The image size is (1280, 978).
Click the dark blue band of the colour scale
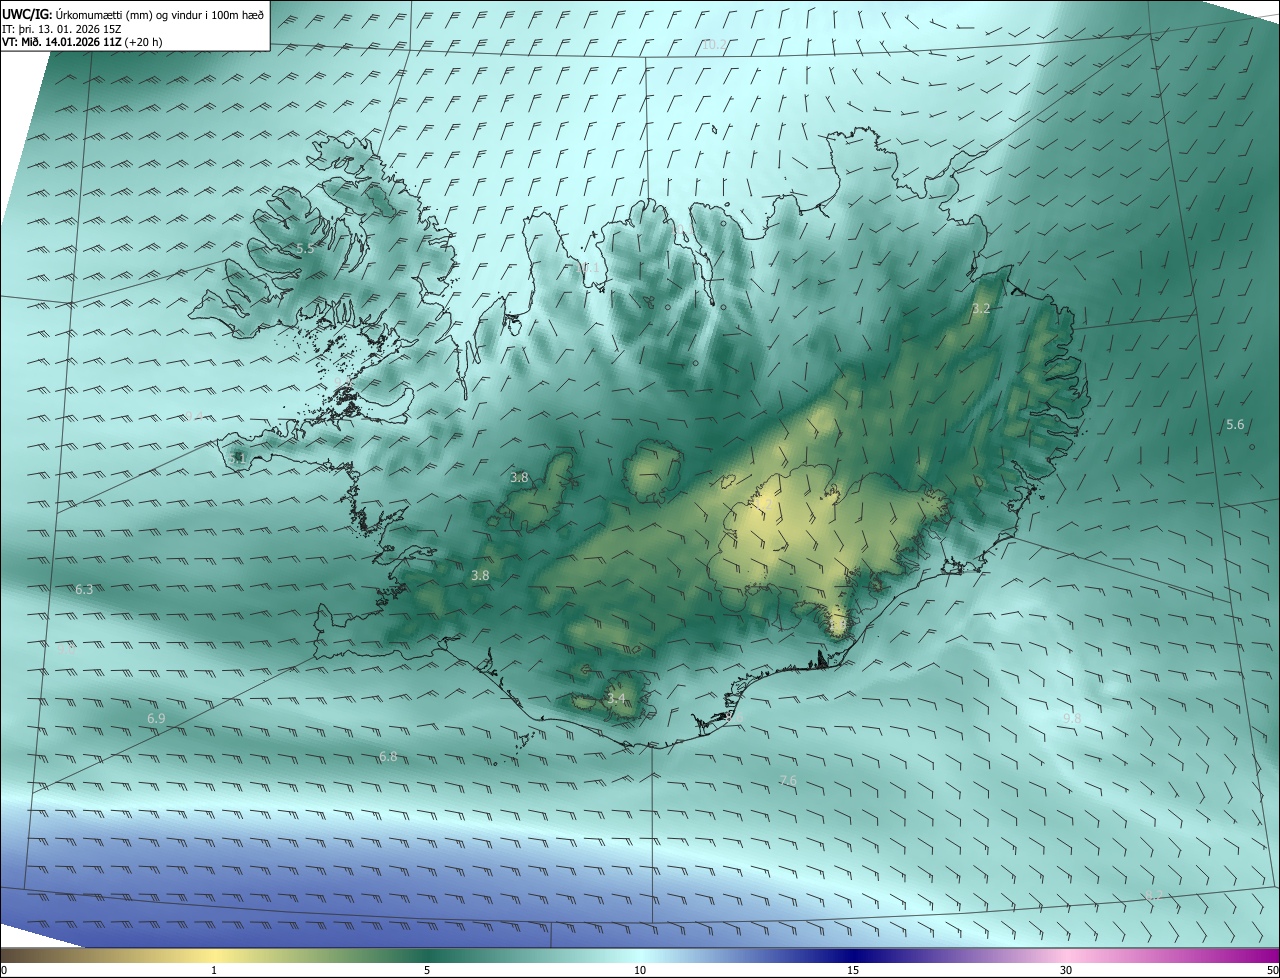click(x=853, y=955)
